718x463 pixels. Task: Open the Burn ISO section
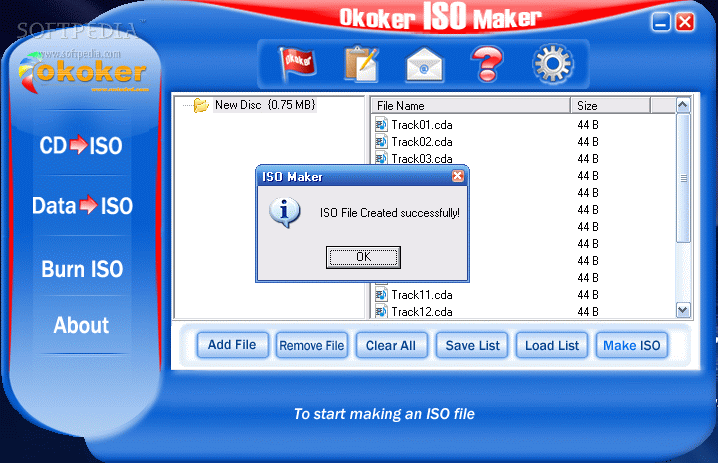click(x=82, y=269)
